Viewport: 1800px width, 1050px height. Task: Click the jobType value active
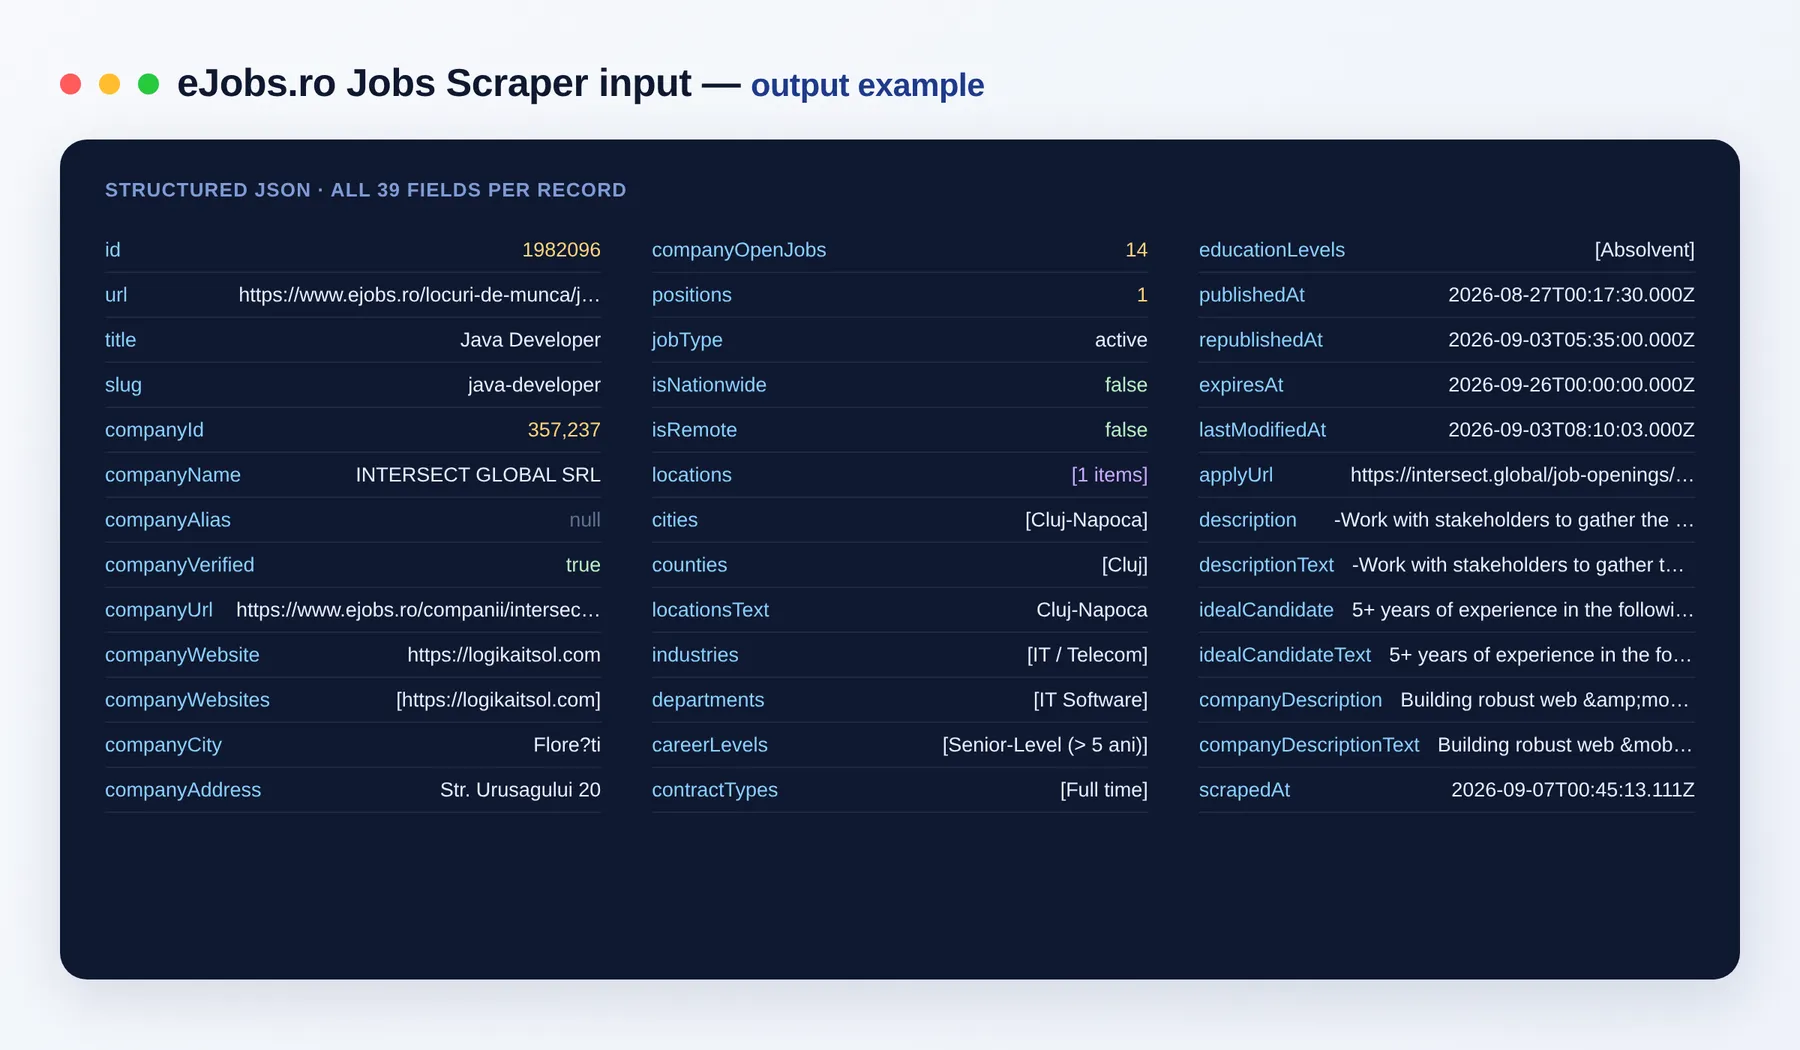tap(1121, 340)
